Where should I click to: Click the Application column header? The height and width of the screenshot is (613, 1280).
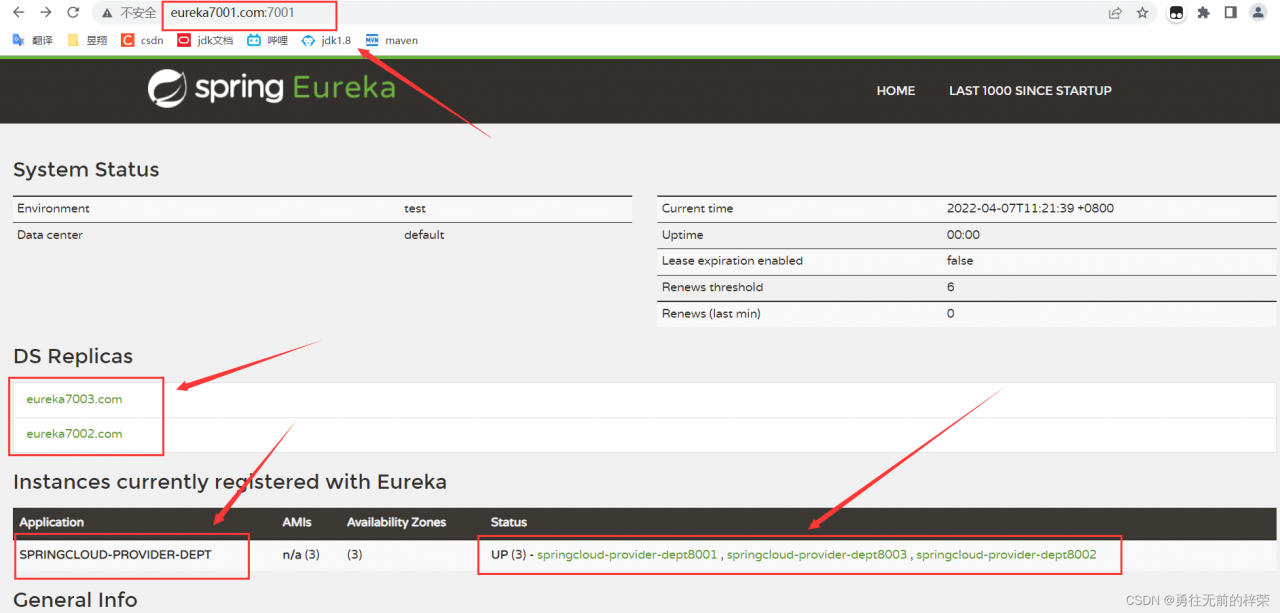[52, 522]
